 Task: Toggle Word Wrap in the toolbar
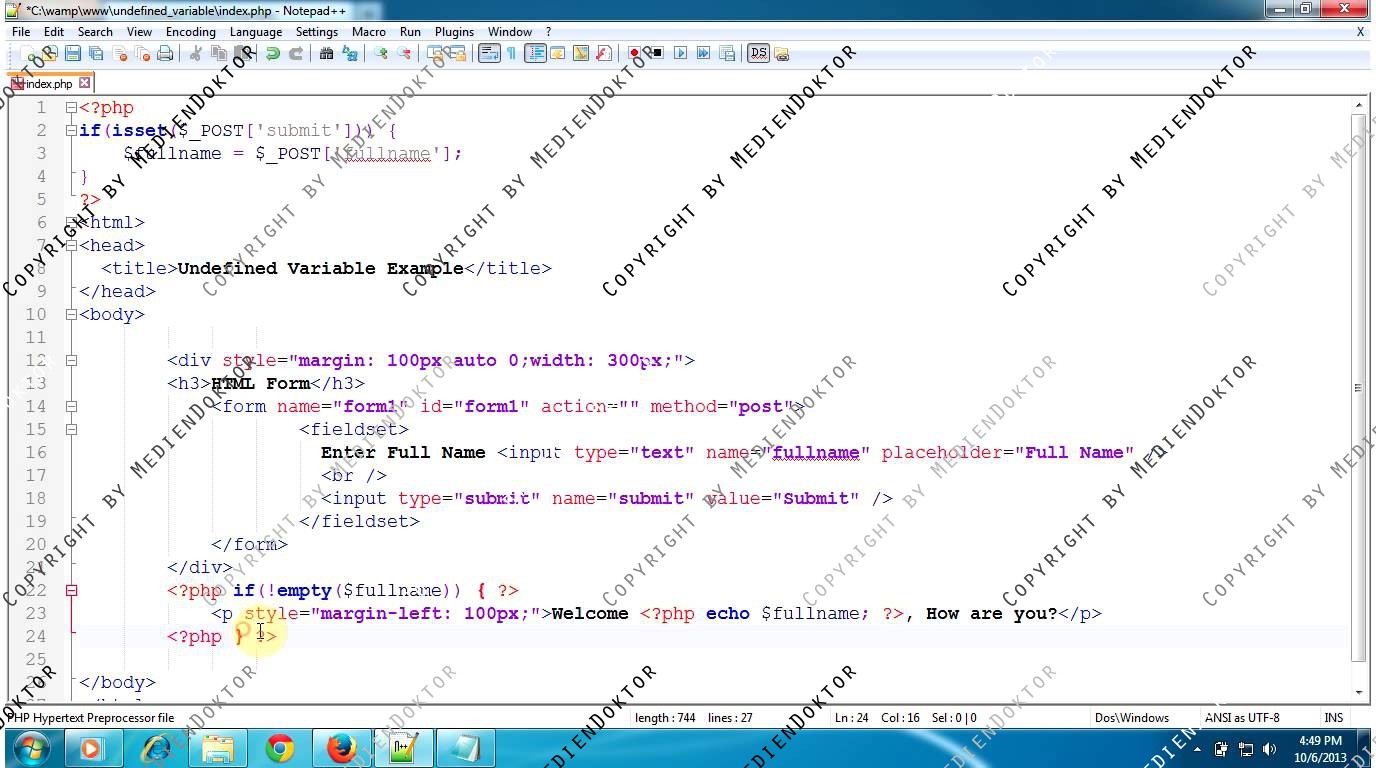pos(489,53)
